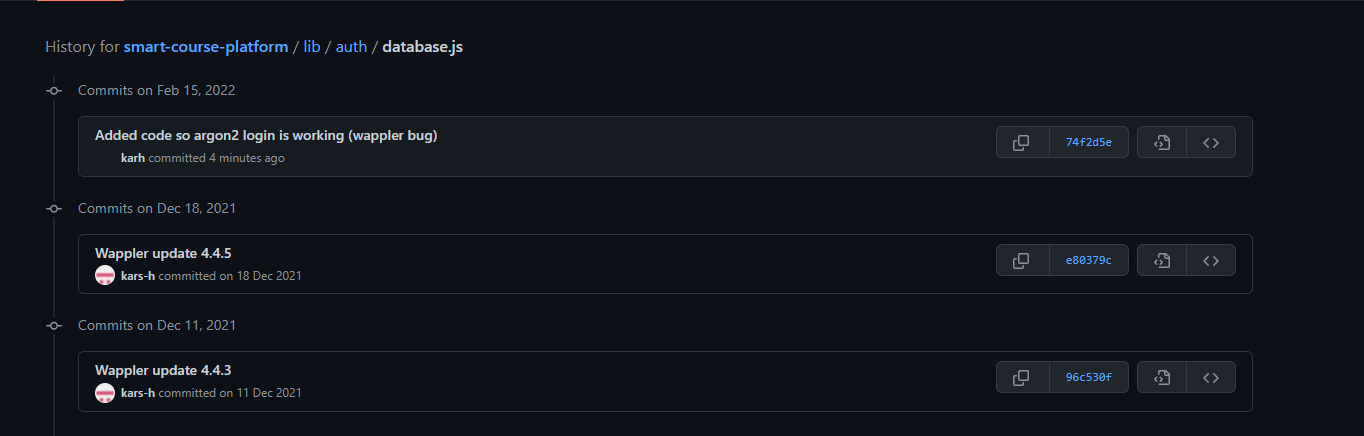View file at commit e80379c
Viewport: 1364px width, 436px height.
pyautogui.click(x=1162, y=261)
